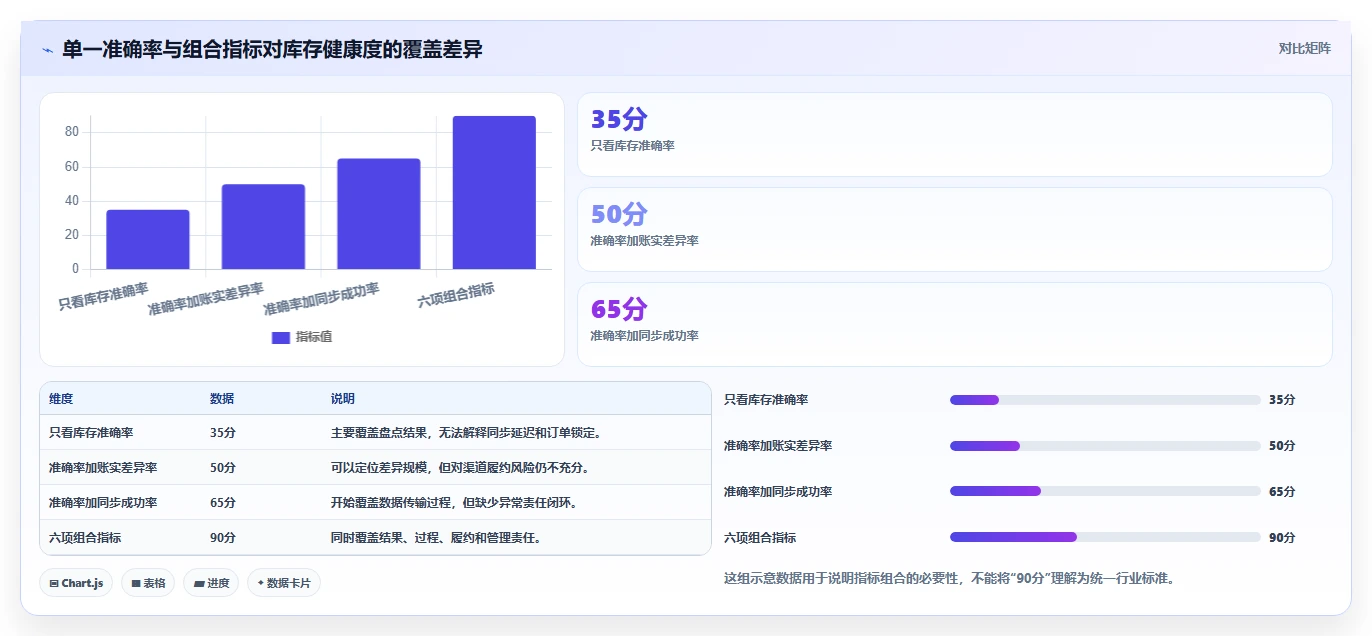Click the 准确率加账实差异率 progress bar
Image resolution: width=1372 pixels, height=636 pixels.
tap(1105, 446)
